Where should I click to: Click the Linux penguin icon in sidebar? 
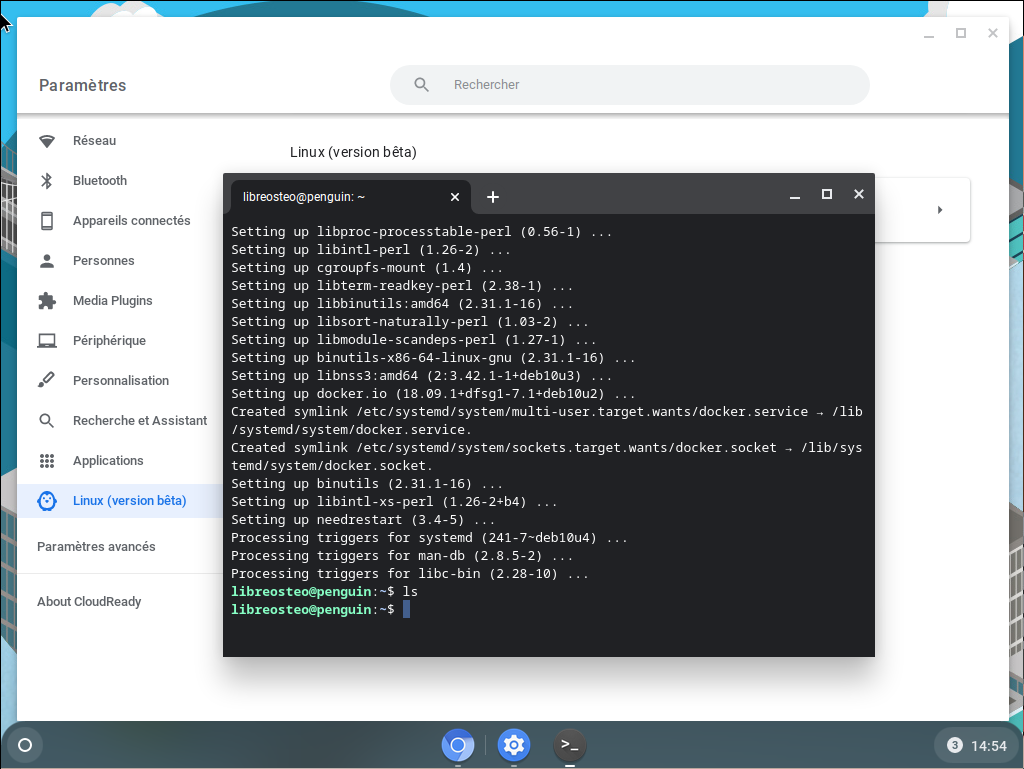click(46, 501)
